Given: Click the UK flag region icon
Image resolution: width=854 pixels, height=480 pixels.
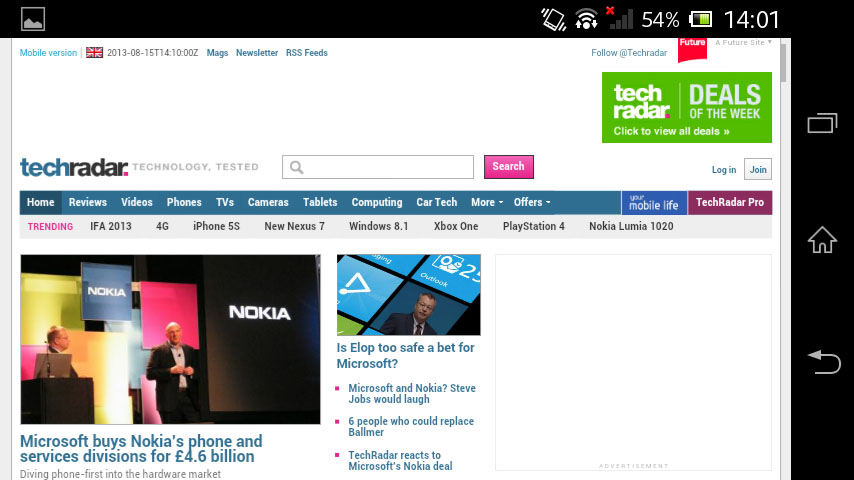Looking at the screenshot, I should (x=94, y=53).
